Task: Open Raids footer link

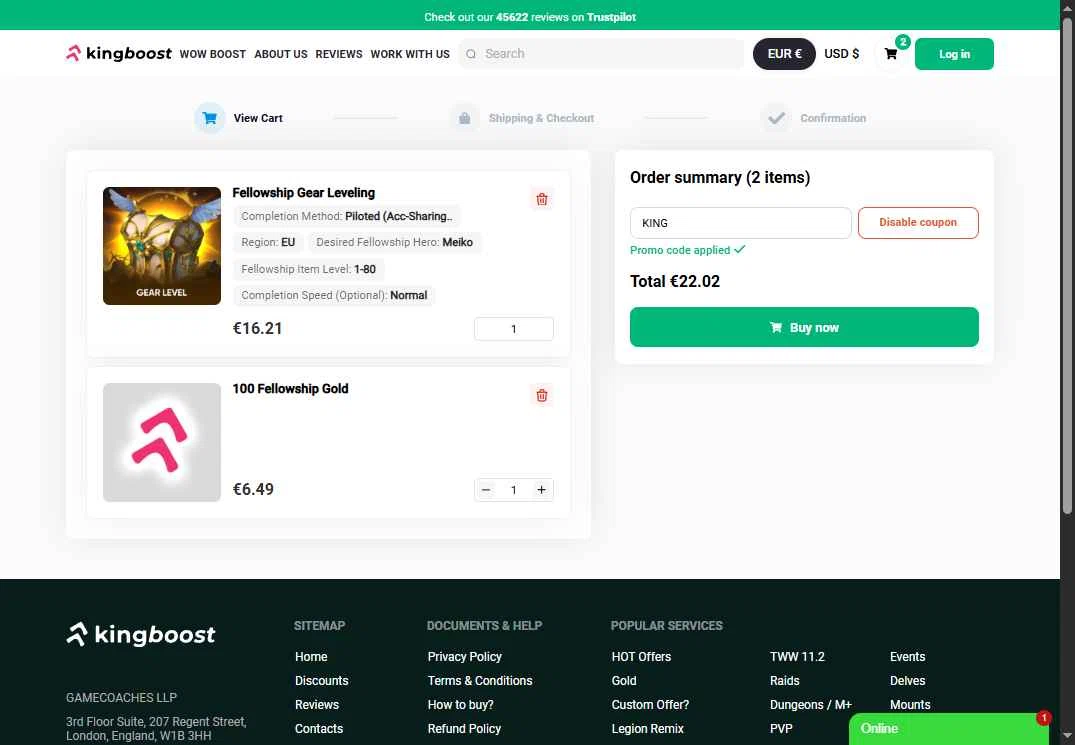Action: pyautogui.click(x=784, y=681)
